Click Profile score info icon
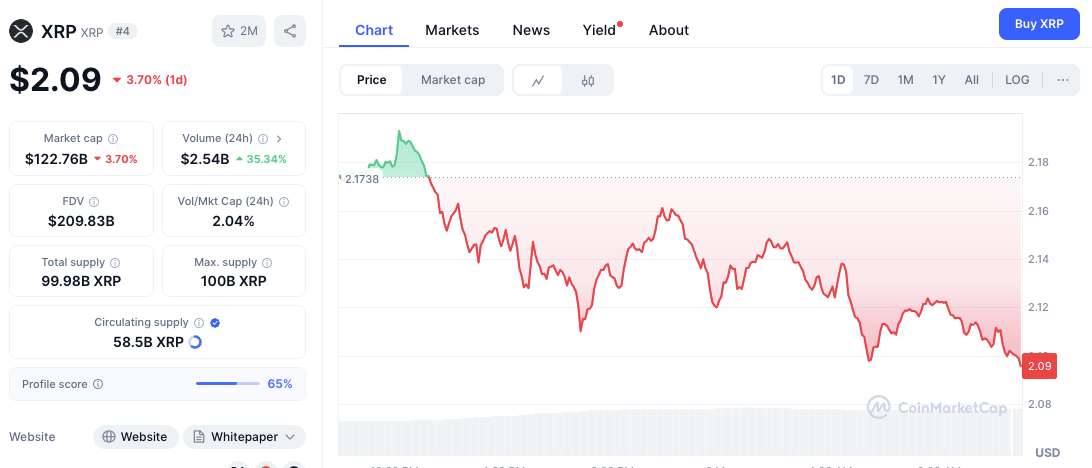Image resolution: width=1092 pixels, height=468 pixels. (98, 384)
